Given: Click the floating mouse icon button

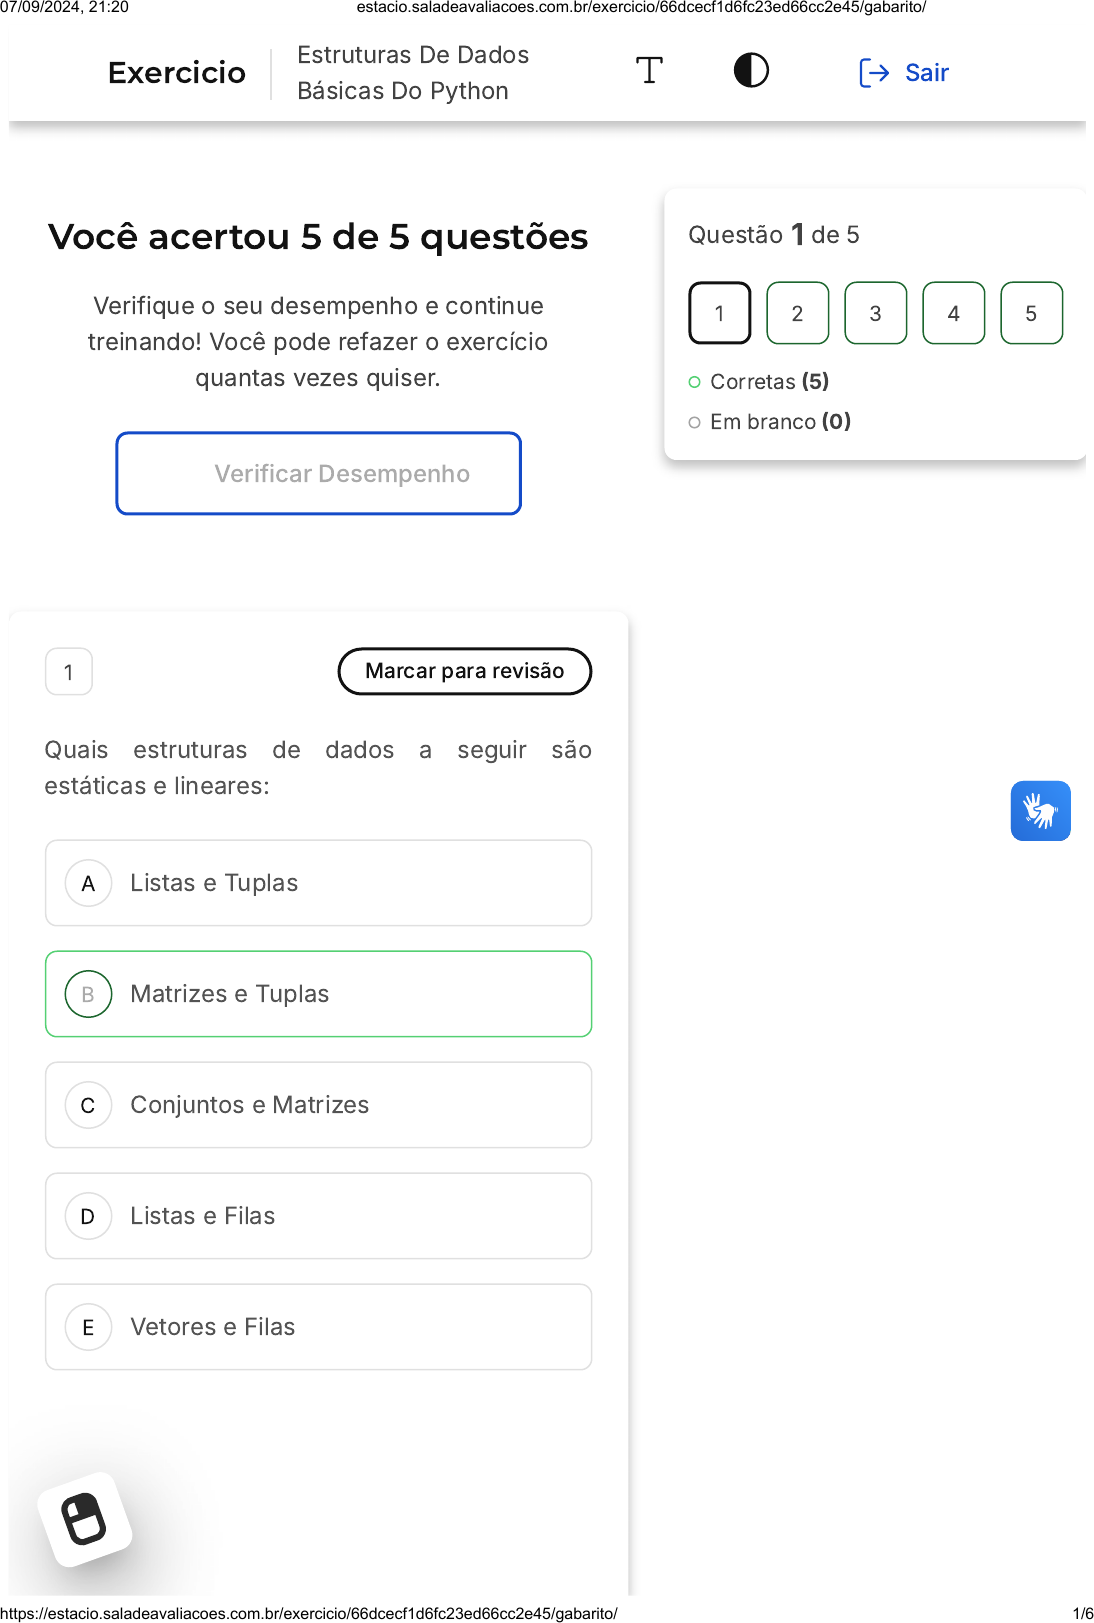Looking at the screenshot, I should pyautogui.click(x=85, y=1519).
